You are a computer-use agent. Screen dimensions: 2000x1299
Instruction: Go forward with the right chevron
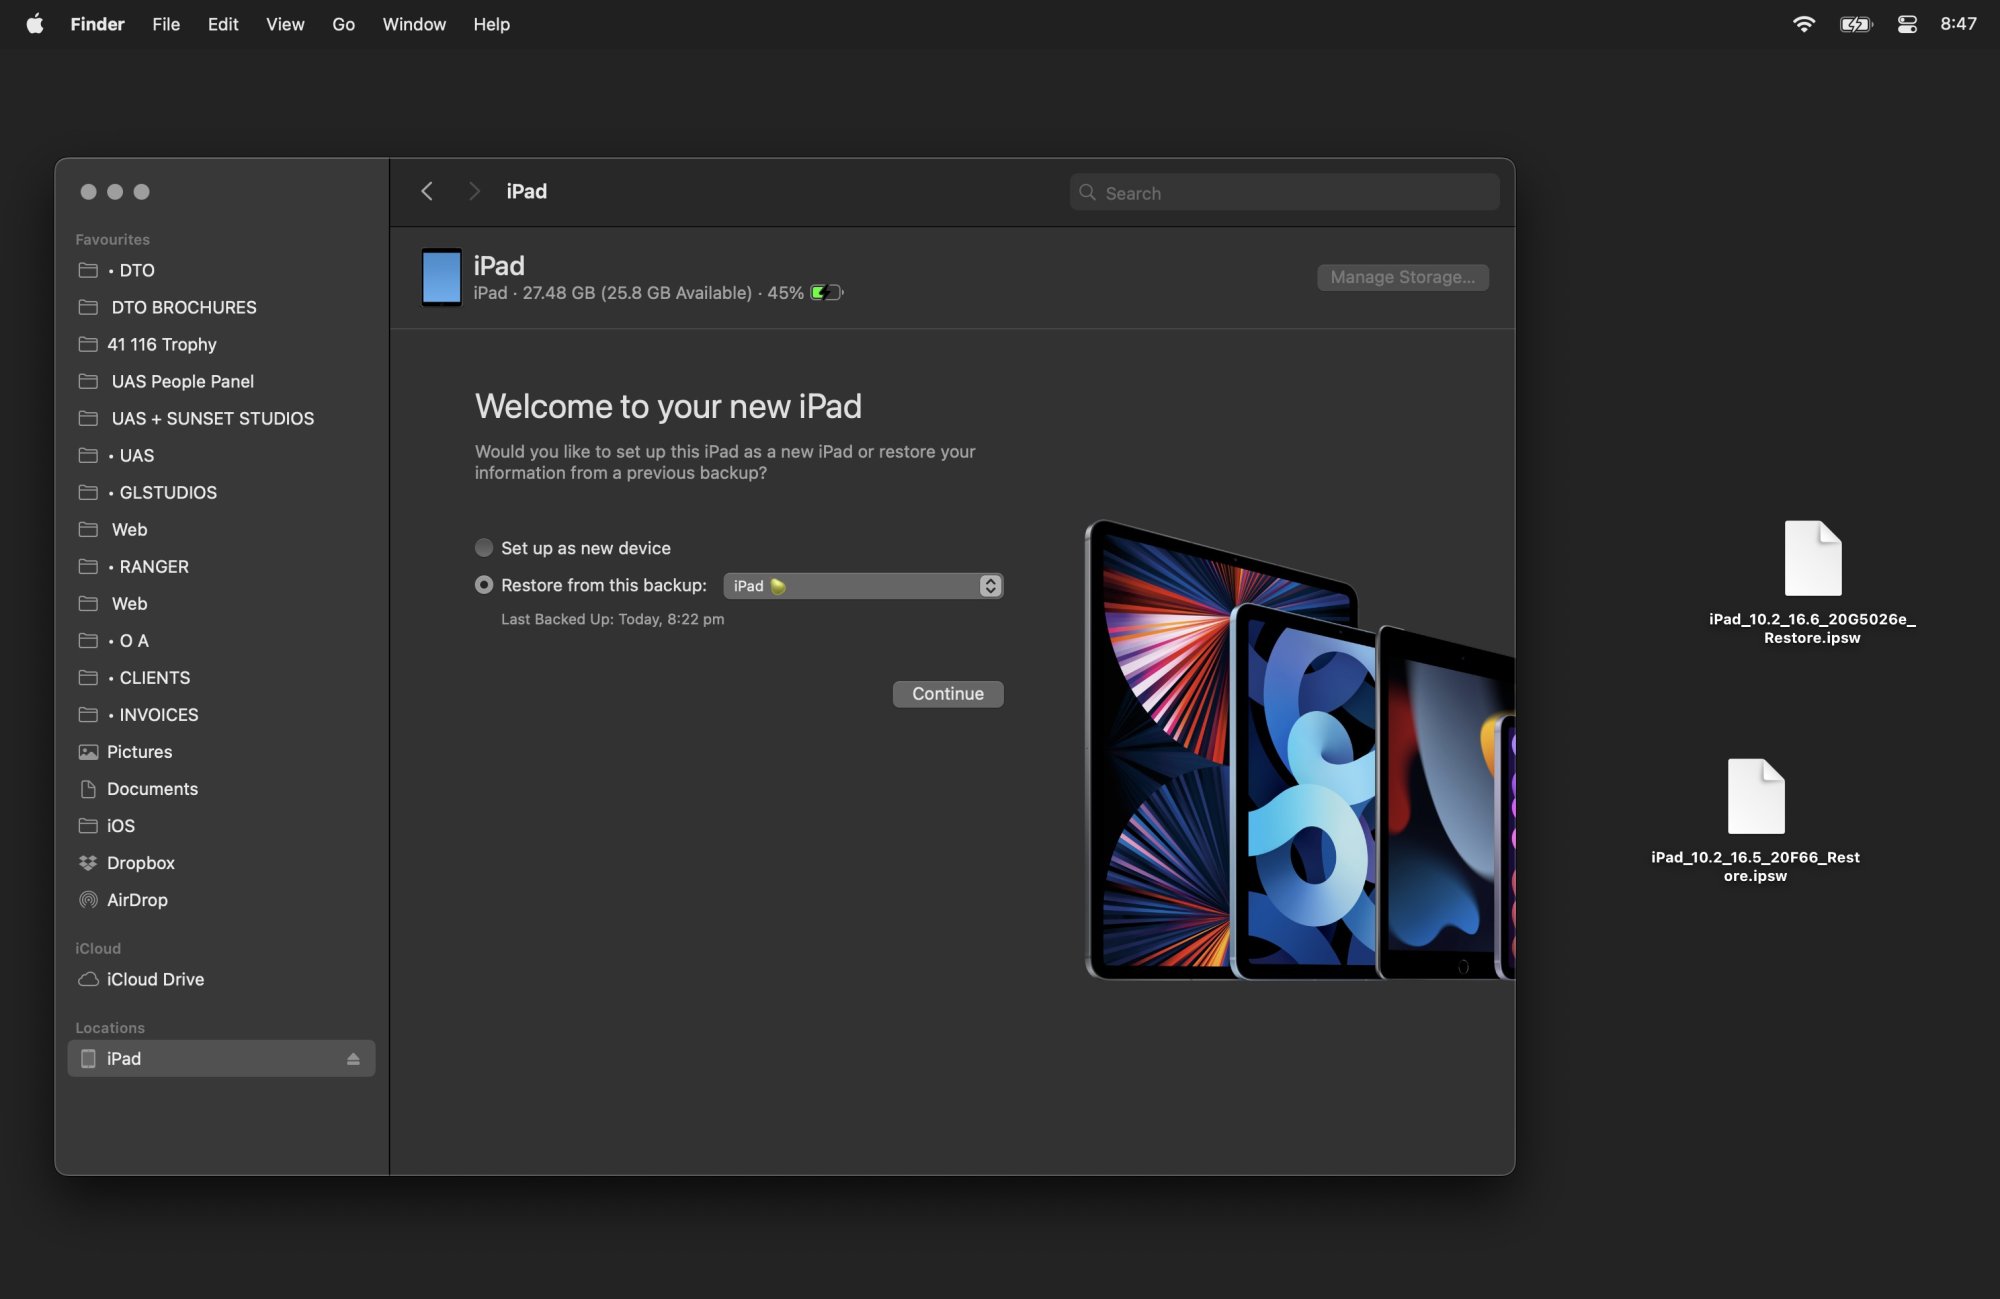[x=474, y=191]
